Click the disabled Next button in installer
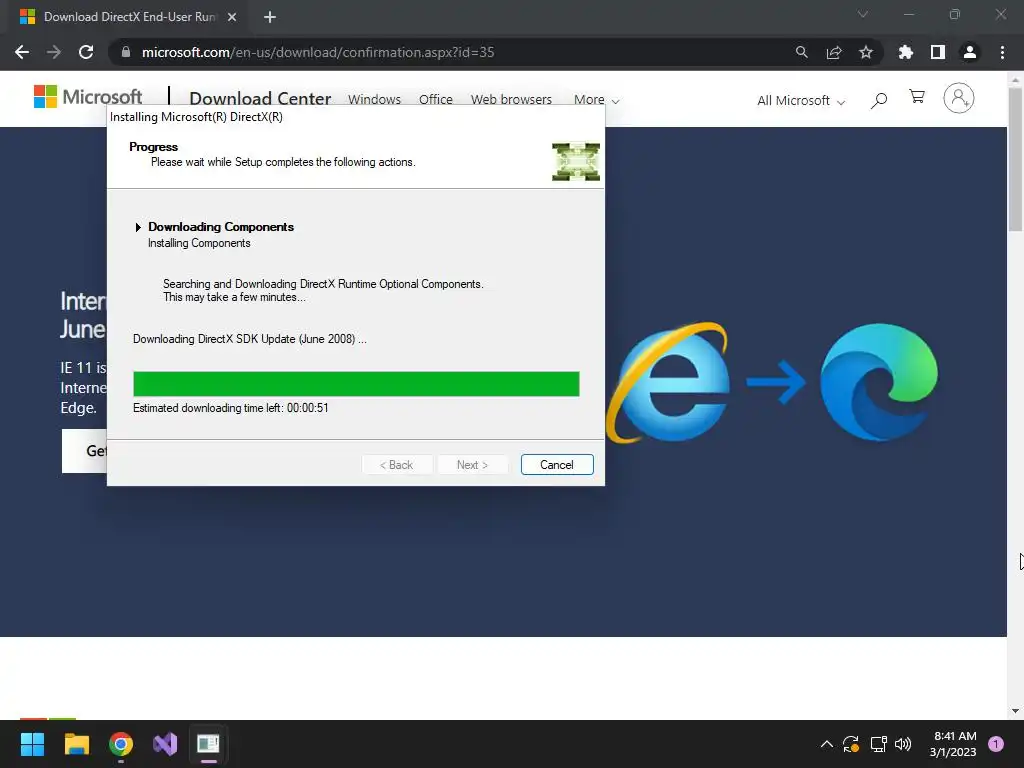The height and width of the screenshot is (768, 1024). [x=472, y=464]
